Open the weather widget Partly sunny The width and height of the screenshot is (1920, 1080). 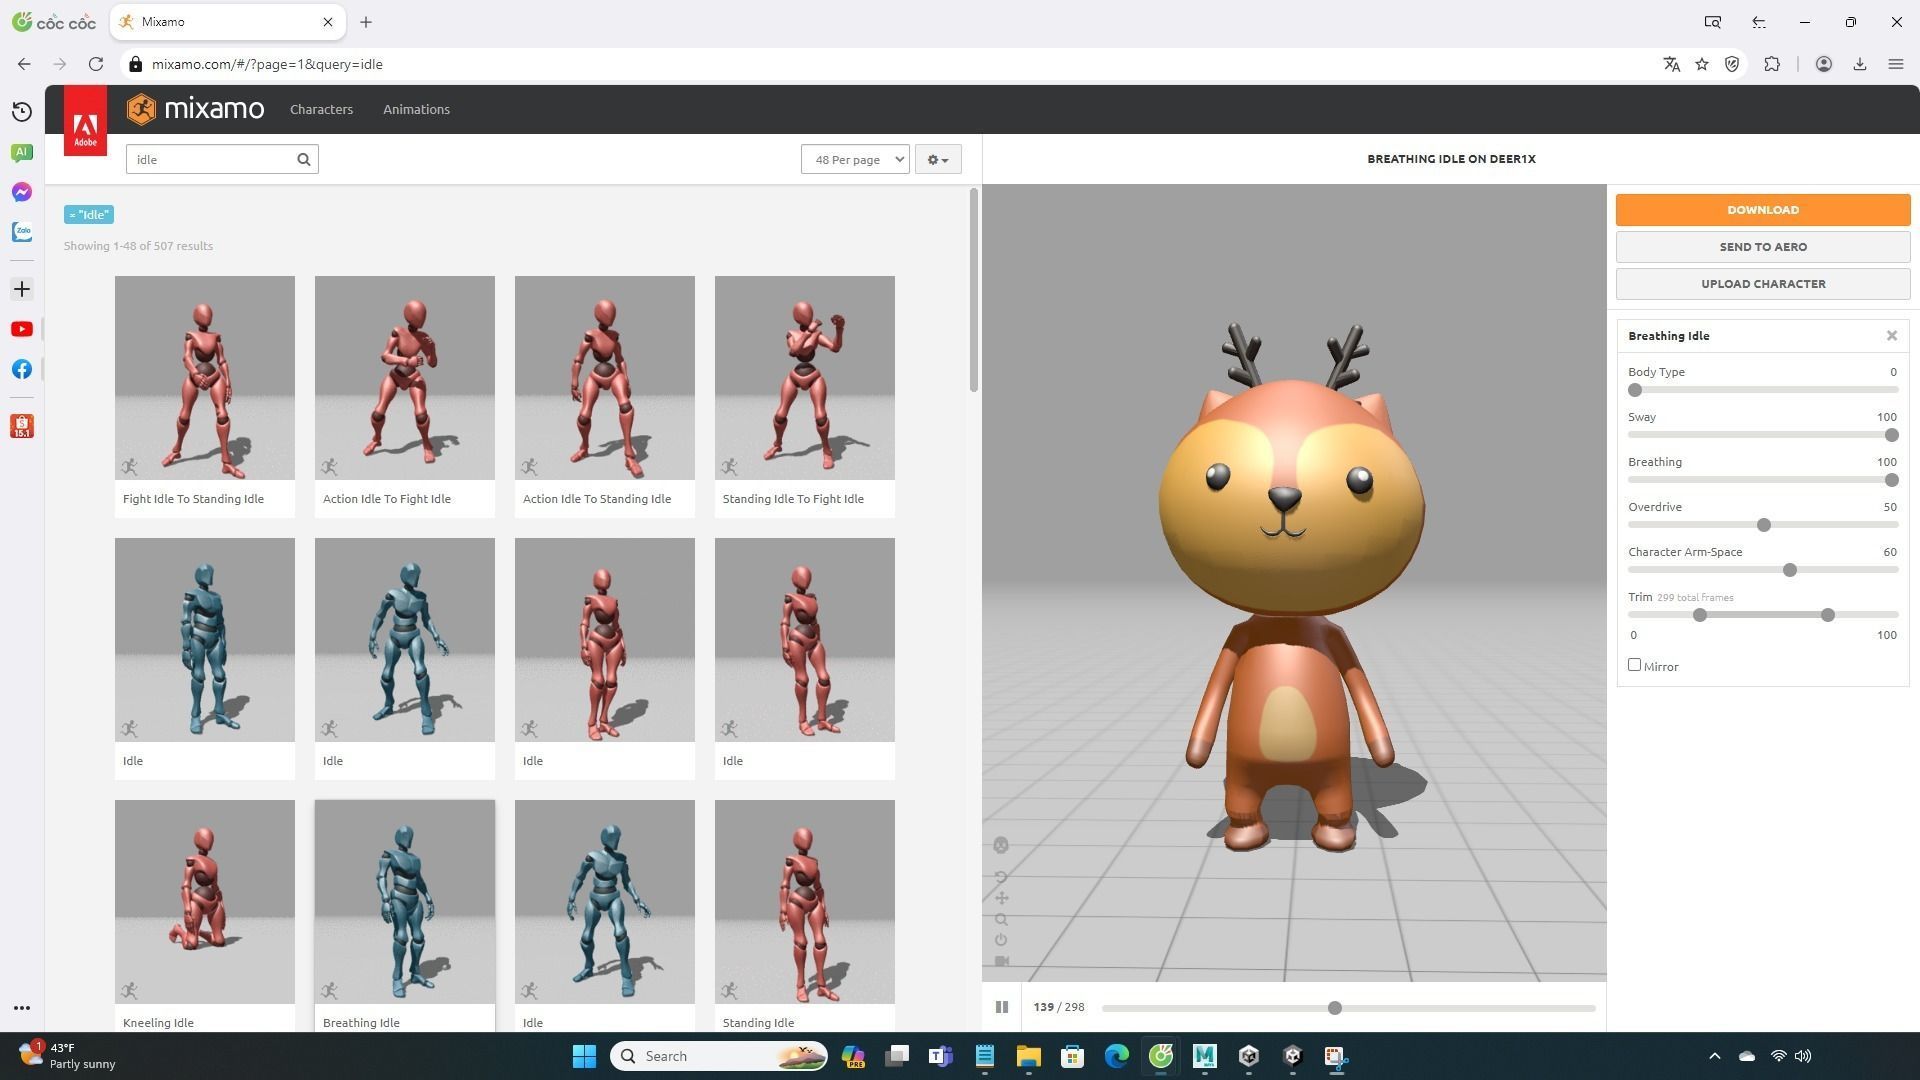tap(68, 1056)
